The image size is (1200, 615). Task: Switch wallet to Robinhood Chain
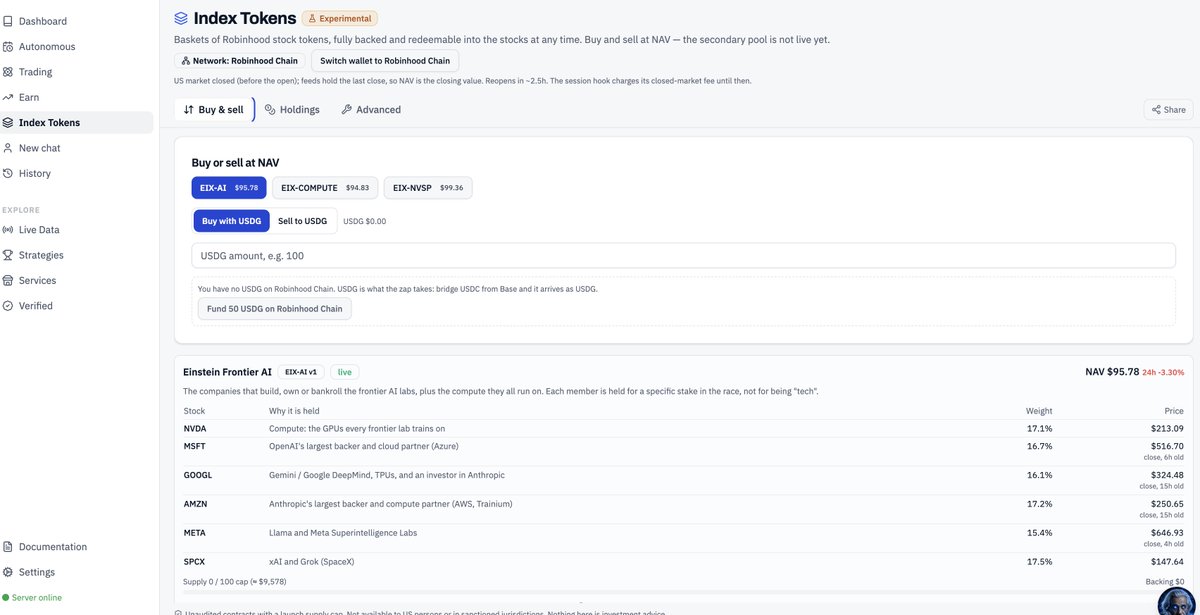pos(385,61)
